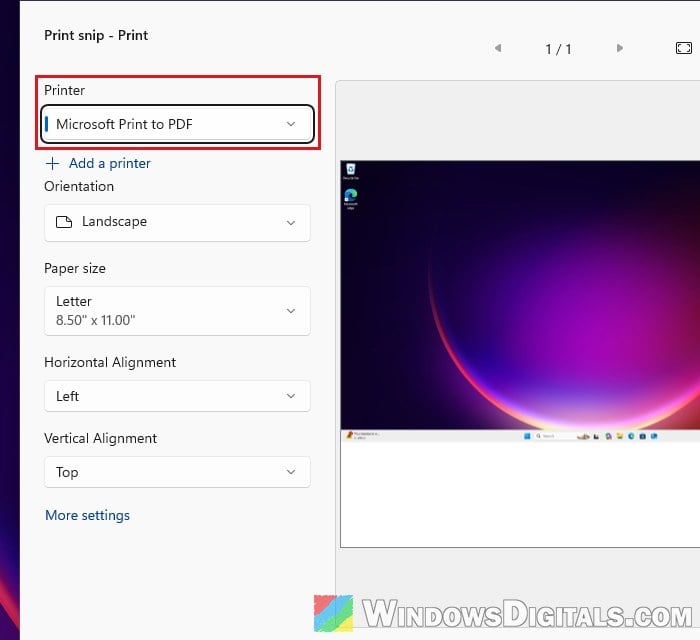The width and height of the screenshot is (700, 640).
Task: Open the Orientation dropdown set to Landscape
Action: click(177, 223)
